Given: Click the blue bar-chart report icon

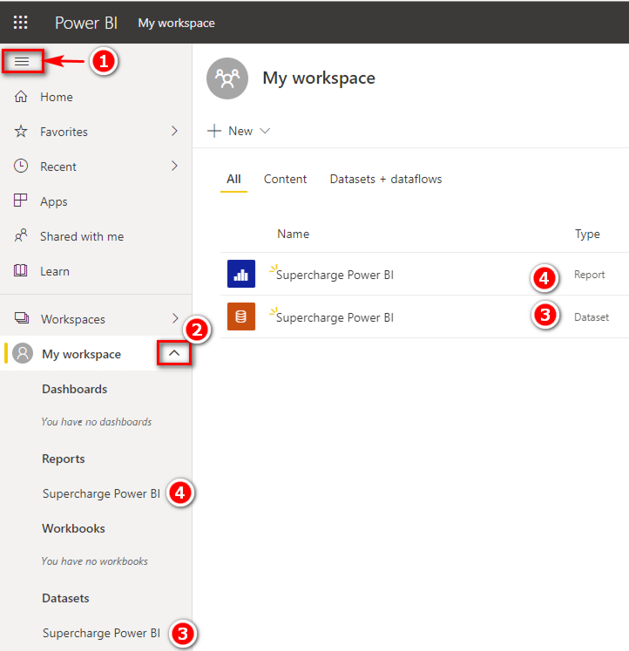Looking at the screenshot, I should pyautogui.click(x=241, y=274).
